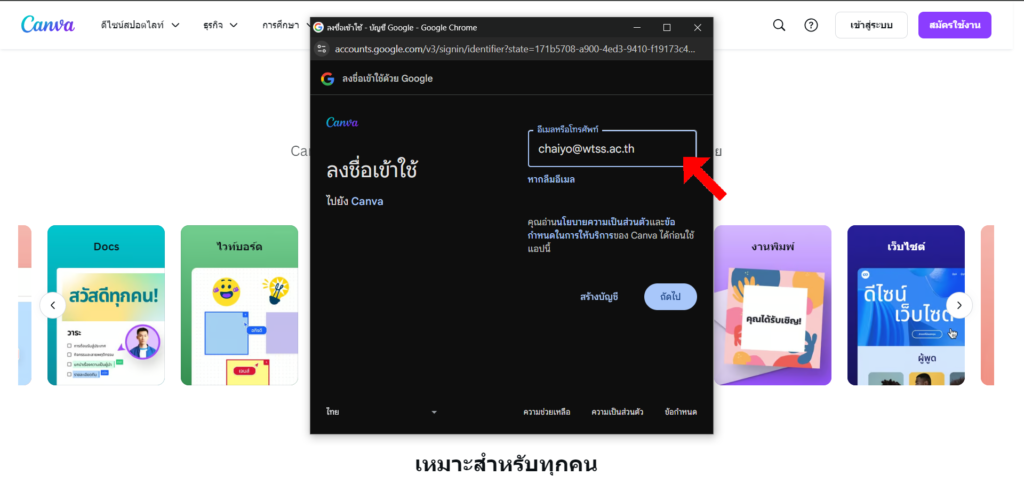Open the การศึกษา navigation menu
This screenshot has height=499, width=1024.
pos(286,25)
